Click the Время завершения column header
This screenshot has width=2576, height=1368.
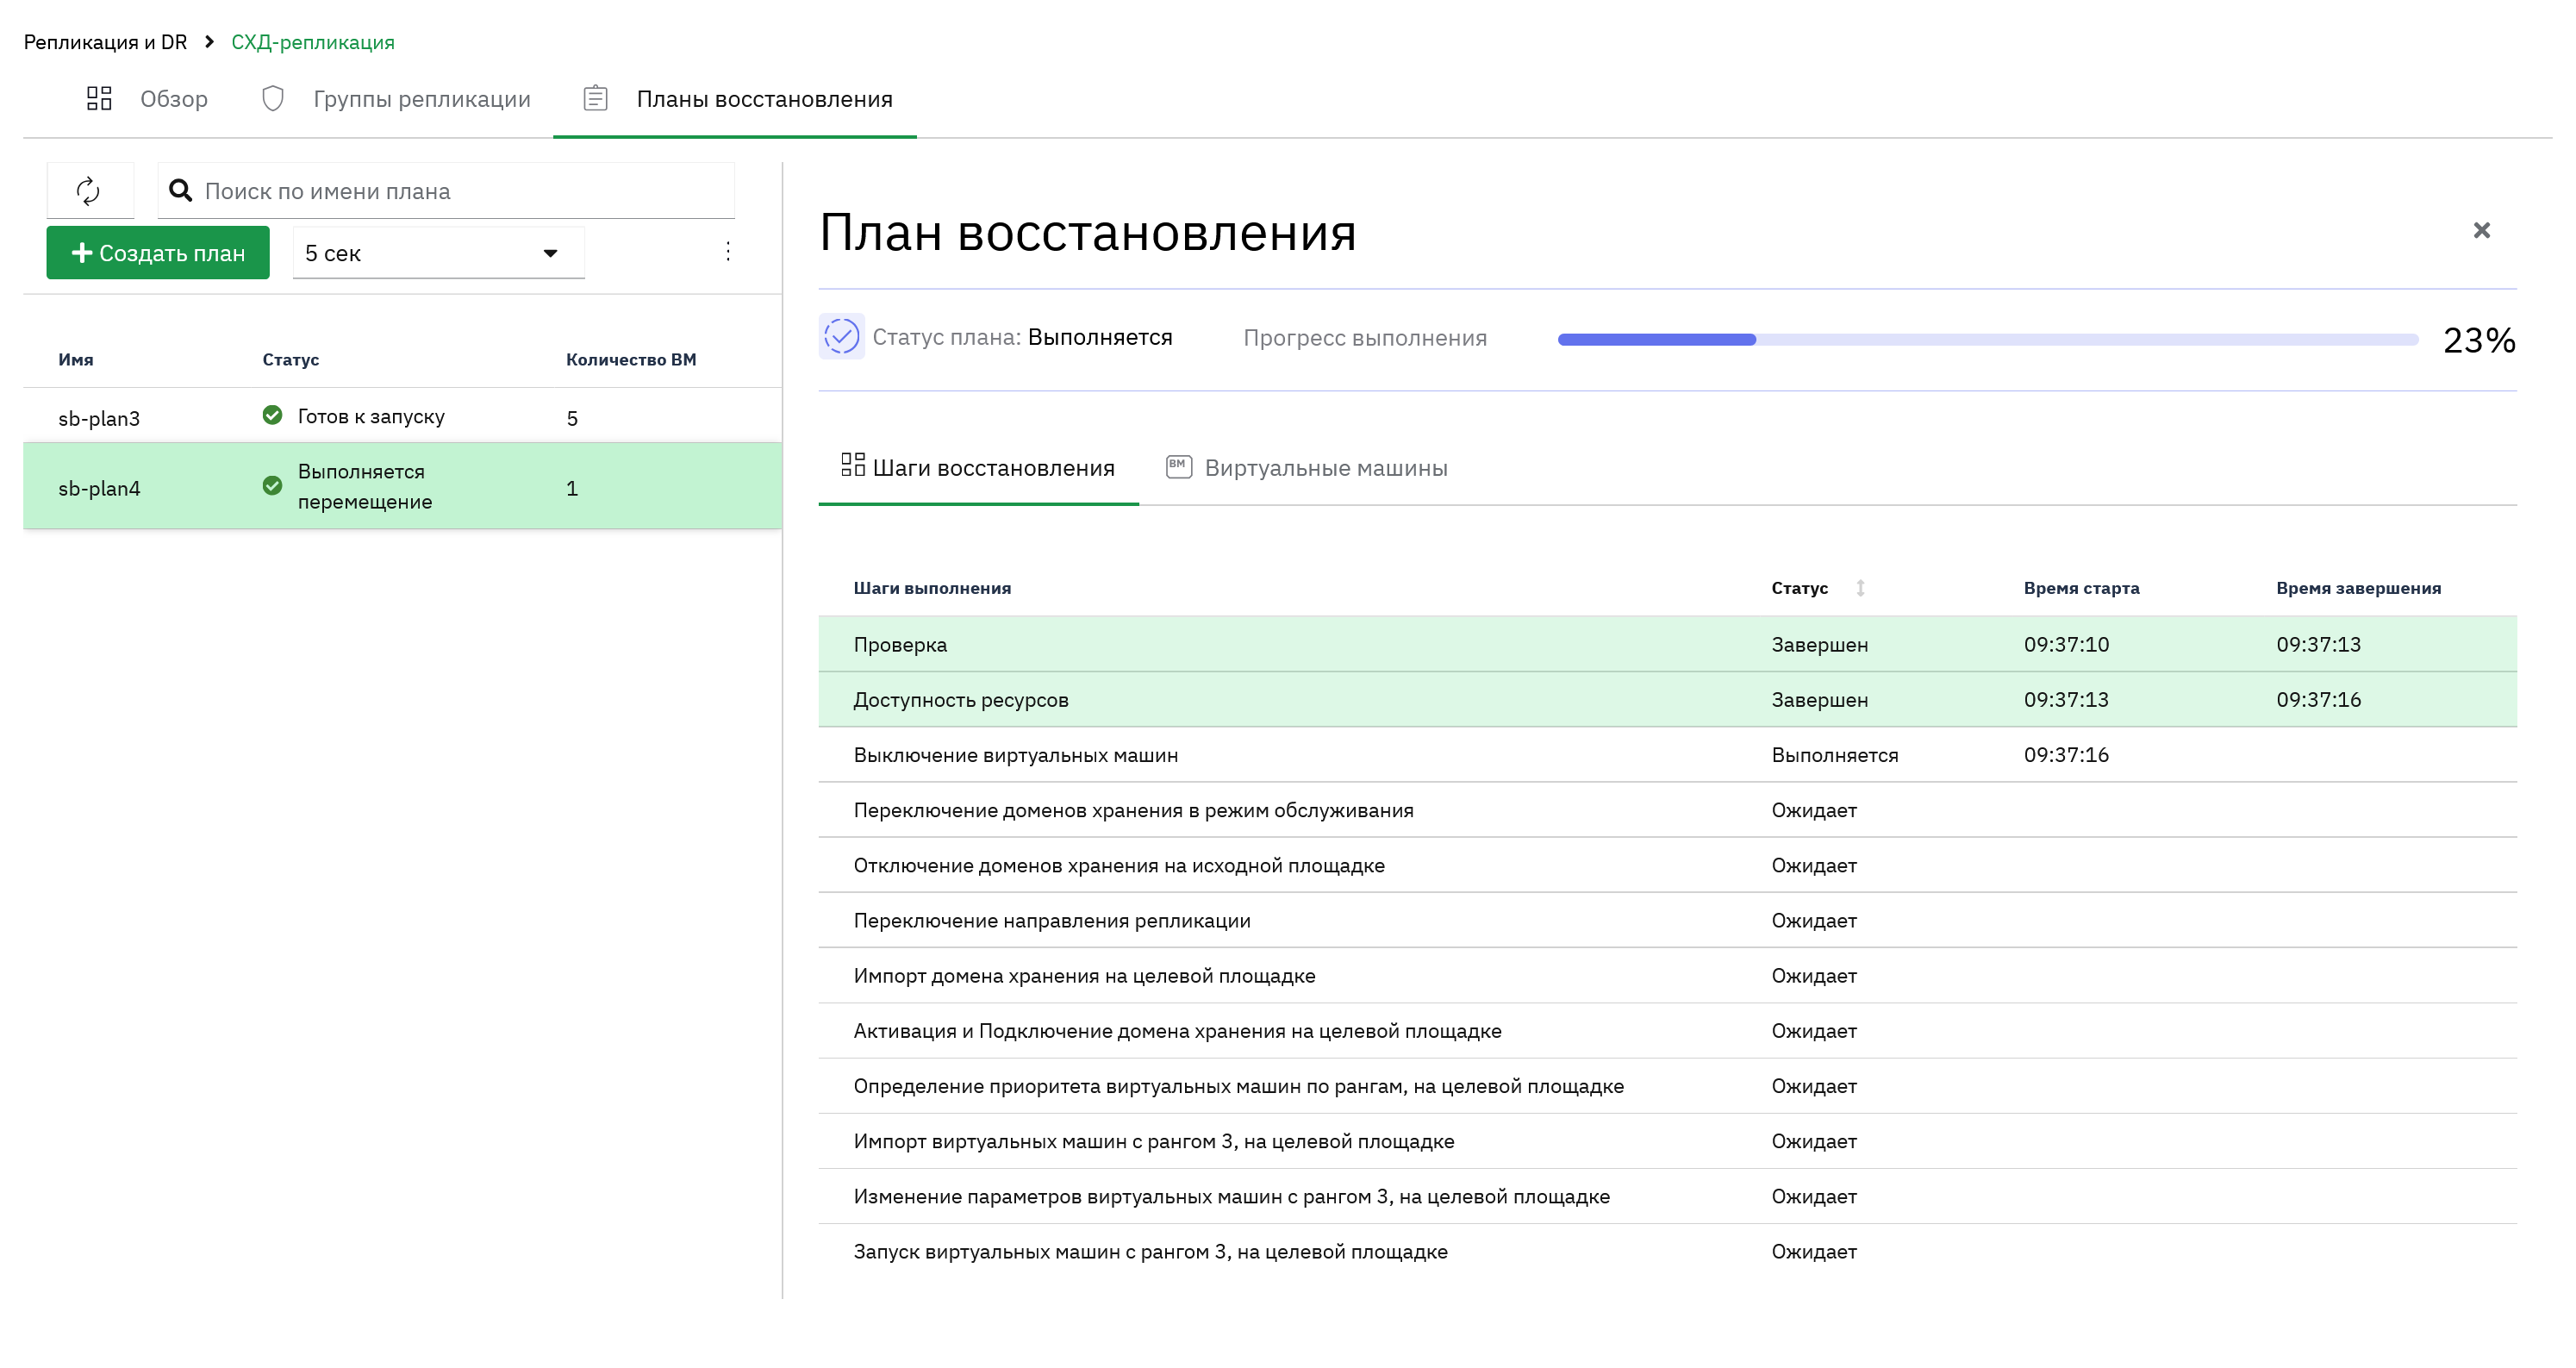2358,588
